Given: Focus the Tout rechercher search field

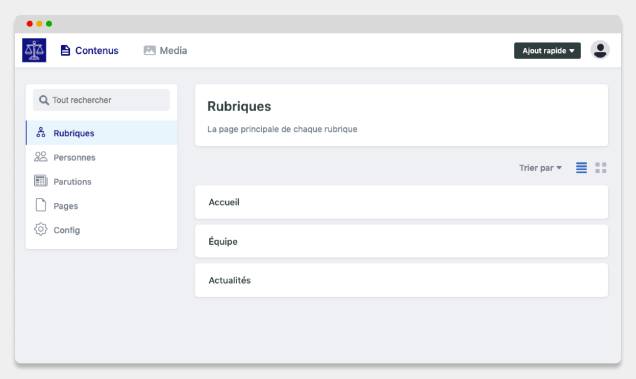Looking at the screenshot, I should 101,100.
